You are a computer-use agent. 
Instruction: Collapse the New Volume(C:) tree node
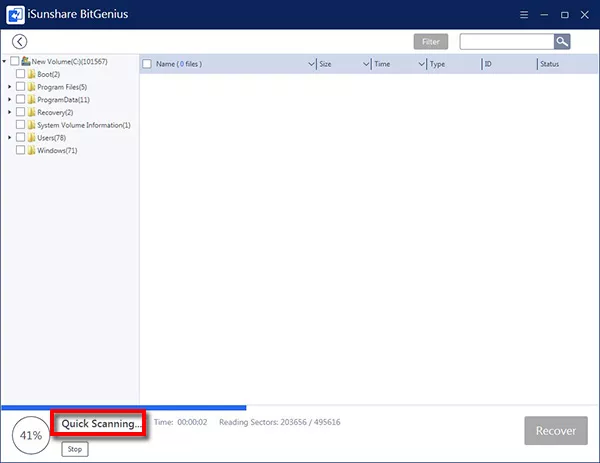(x=4, y=61)
